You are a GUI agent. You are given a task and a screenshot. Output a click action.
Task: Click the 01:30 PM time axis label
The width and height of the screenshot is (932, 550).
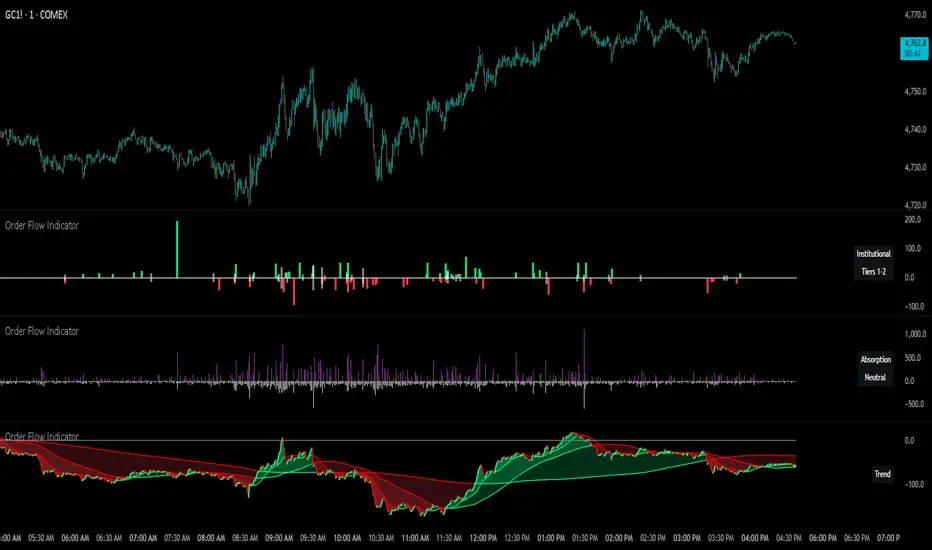click(585, 538)
